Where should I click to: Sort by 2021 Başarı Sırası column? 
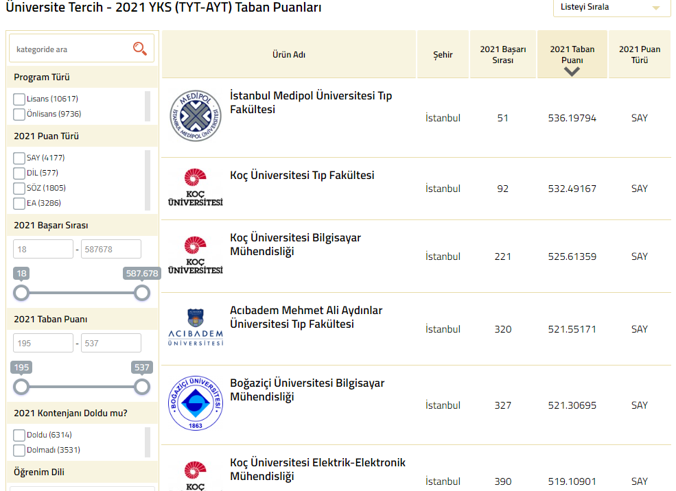[x=502, y=54]
